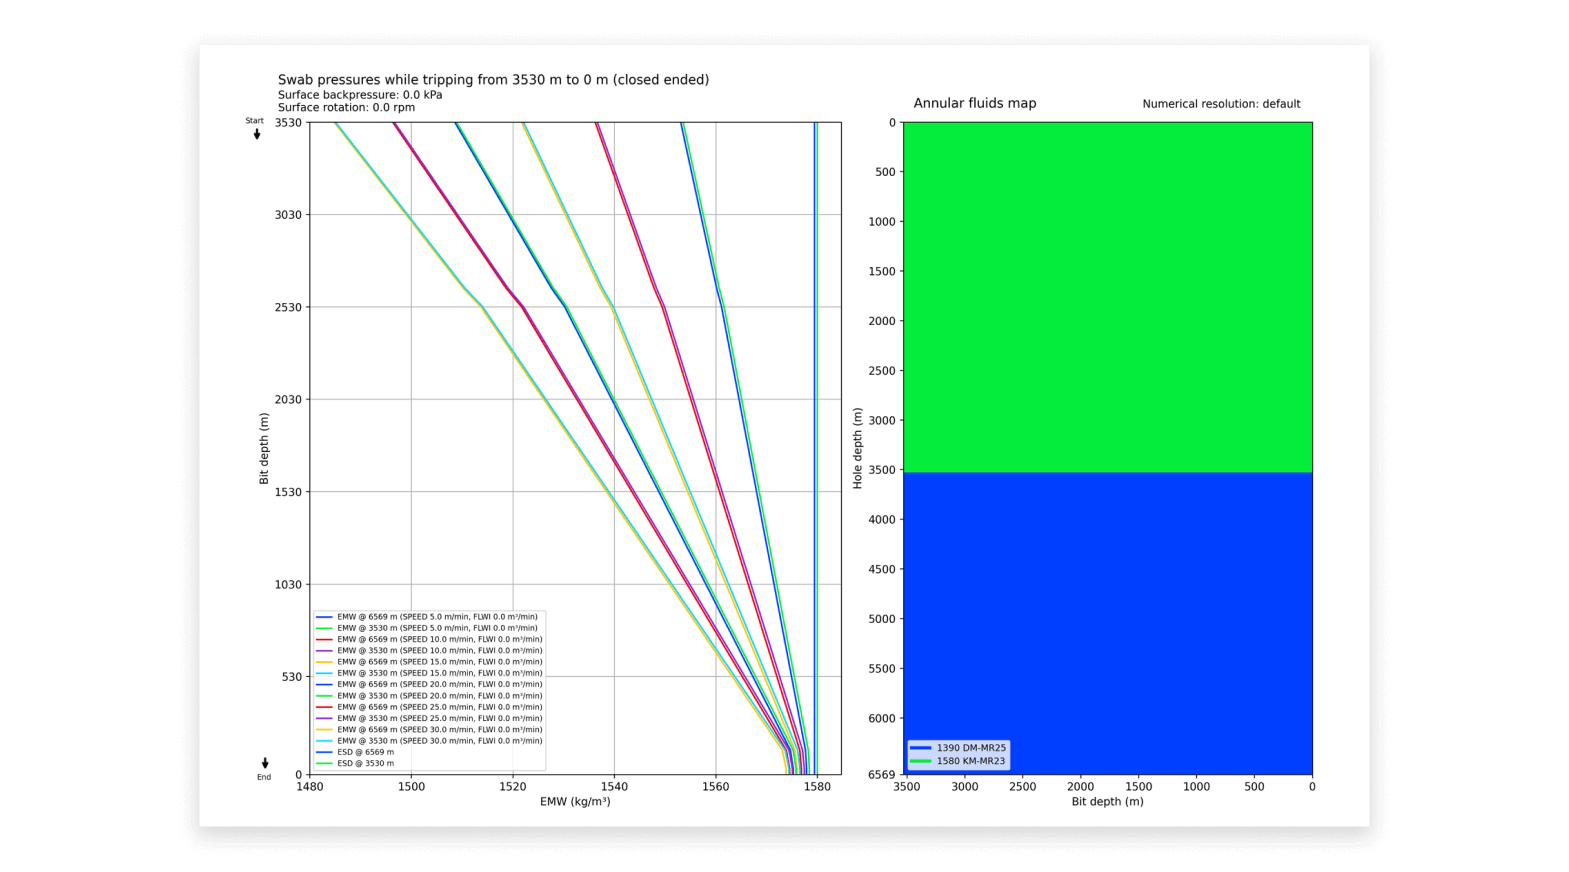Click the swab pressures chart title
Image resolution: width=1569 pixels, height=872 pixels.
pos(493,80)
